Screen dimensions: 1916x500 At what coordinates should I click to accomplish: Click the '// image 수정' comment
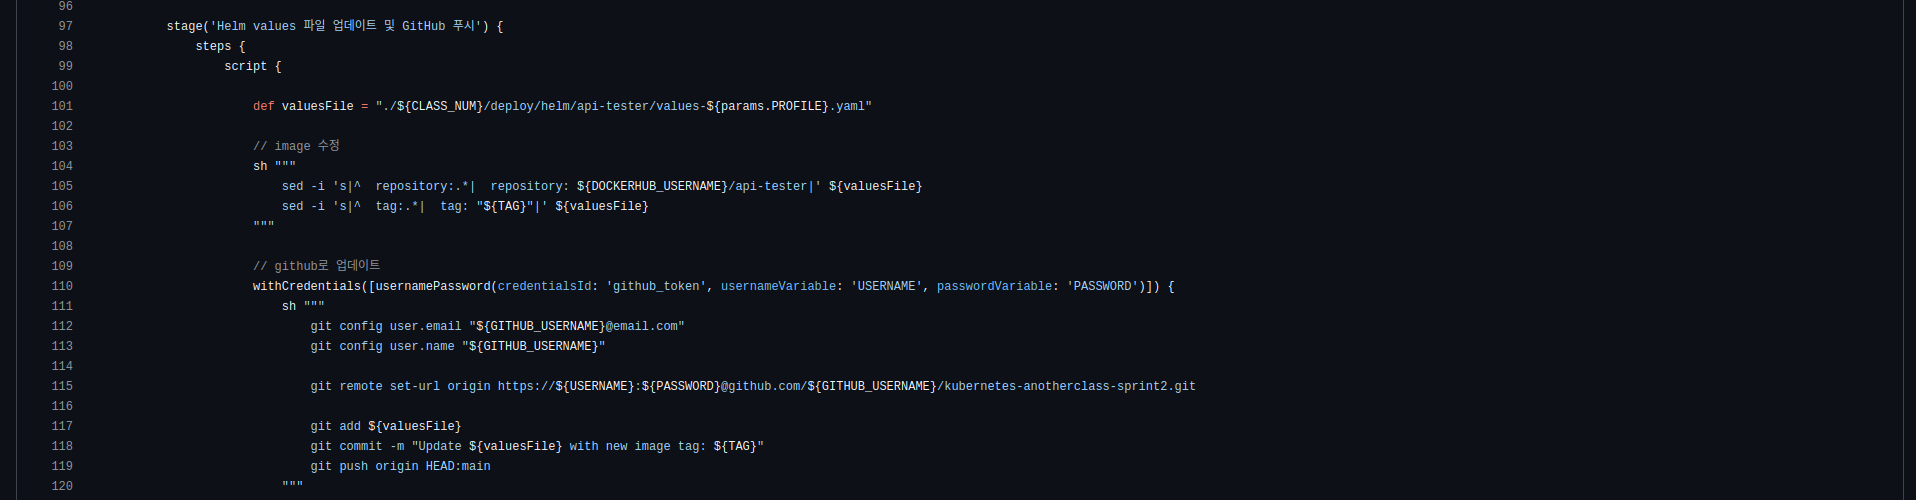point(296,146)
